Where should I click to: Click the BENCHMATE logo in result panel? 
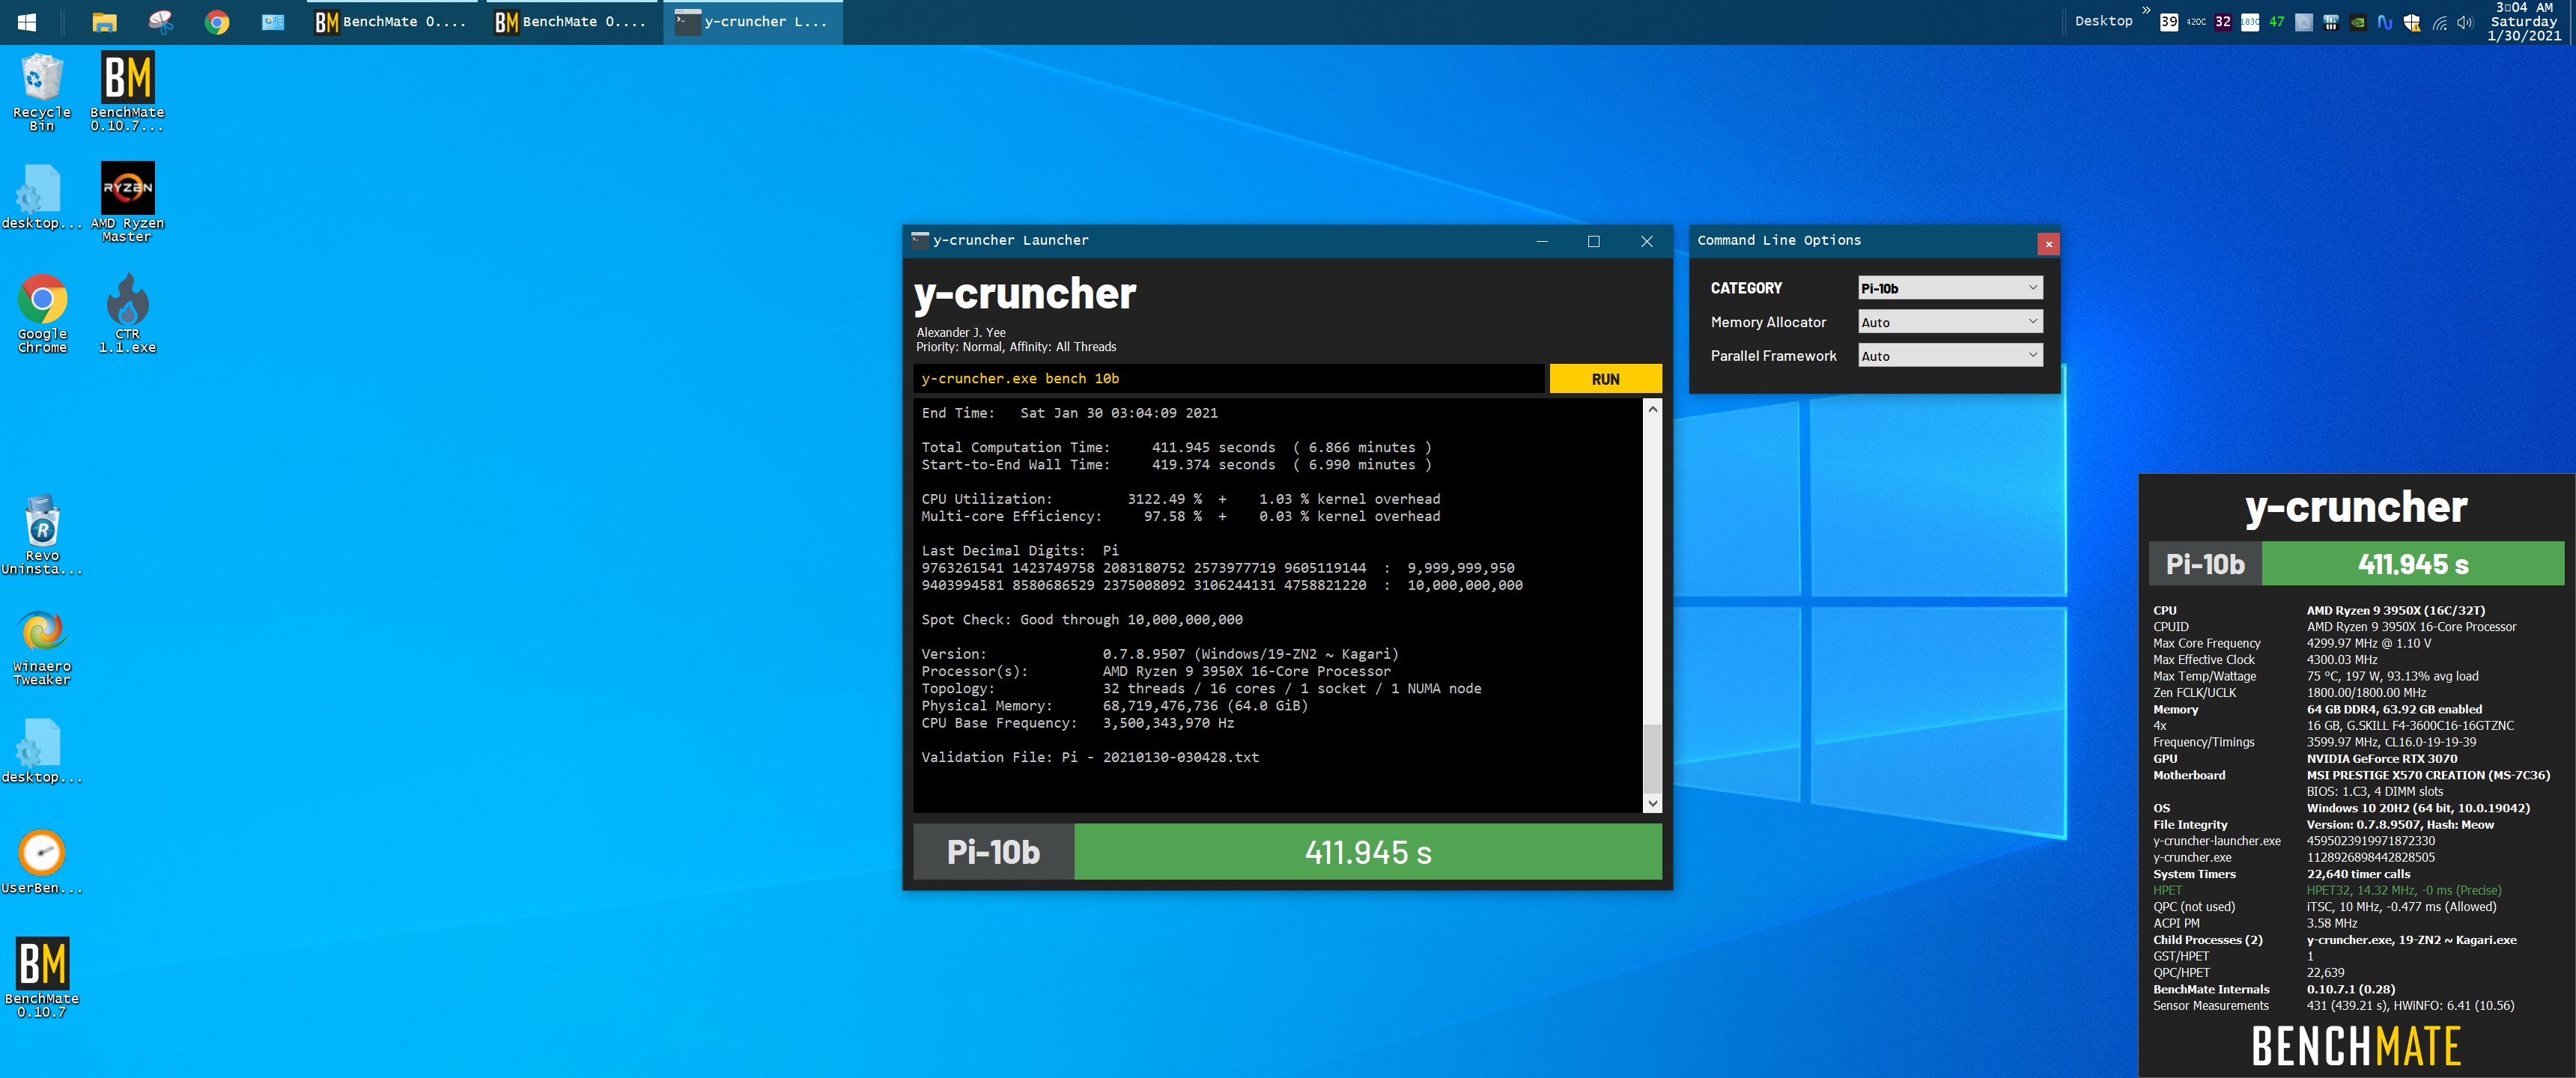tap(2355, 1046)
